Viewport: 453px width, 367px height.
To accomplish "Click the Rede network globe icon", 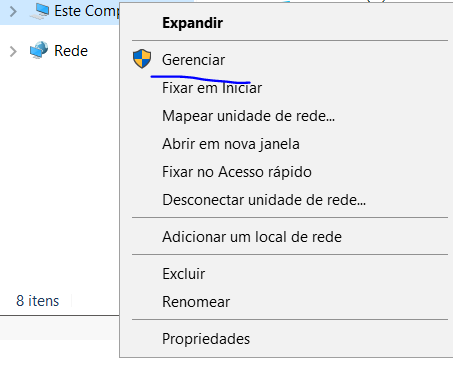I will 39,50.
